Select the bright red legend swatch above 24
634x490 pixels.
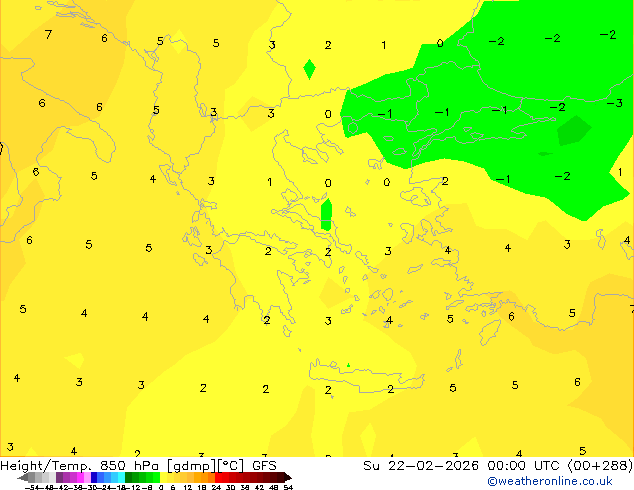pyautogui.click(x=218, y=477)
